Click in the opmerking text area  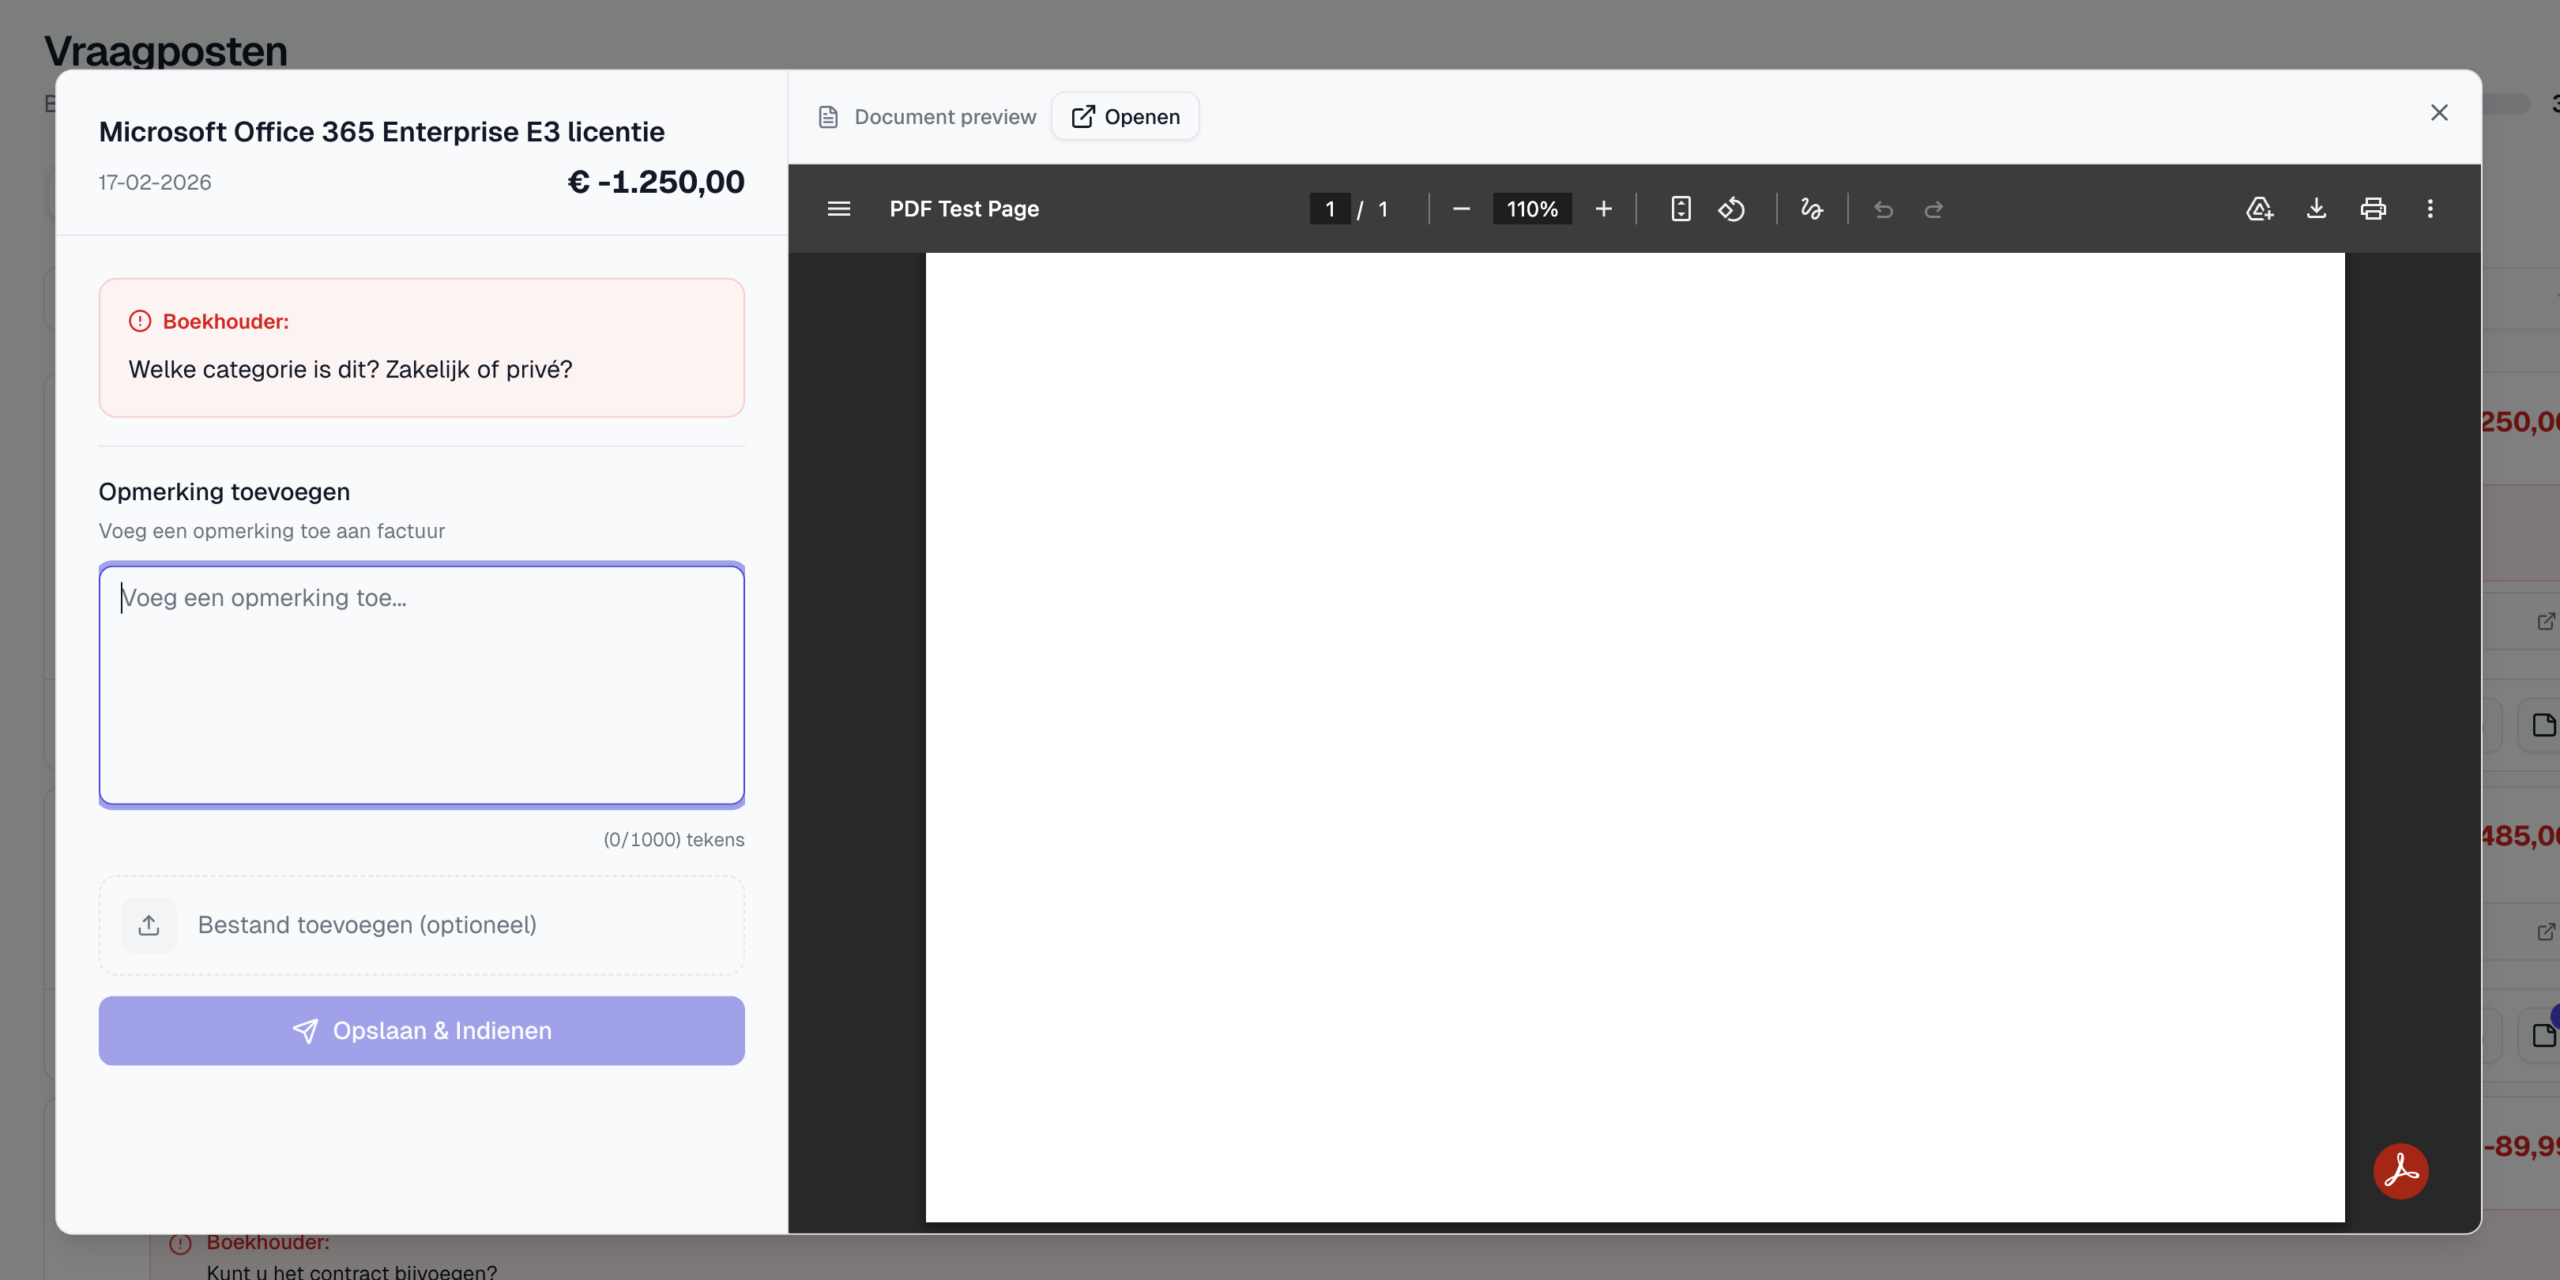[421, 685]
